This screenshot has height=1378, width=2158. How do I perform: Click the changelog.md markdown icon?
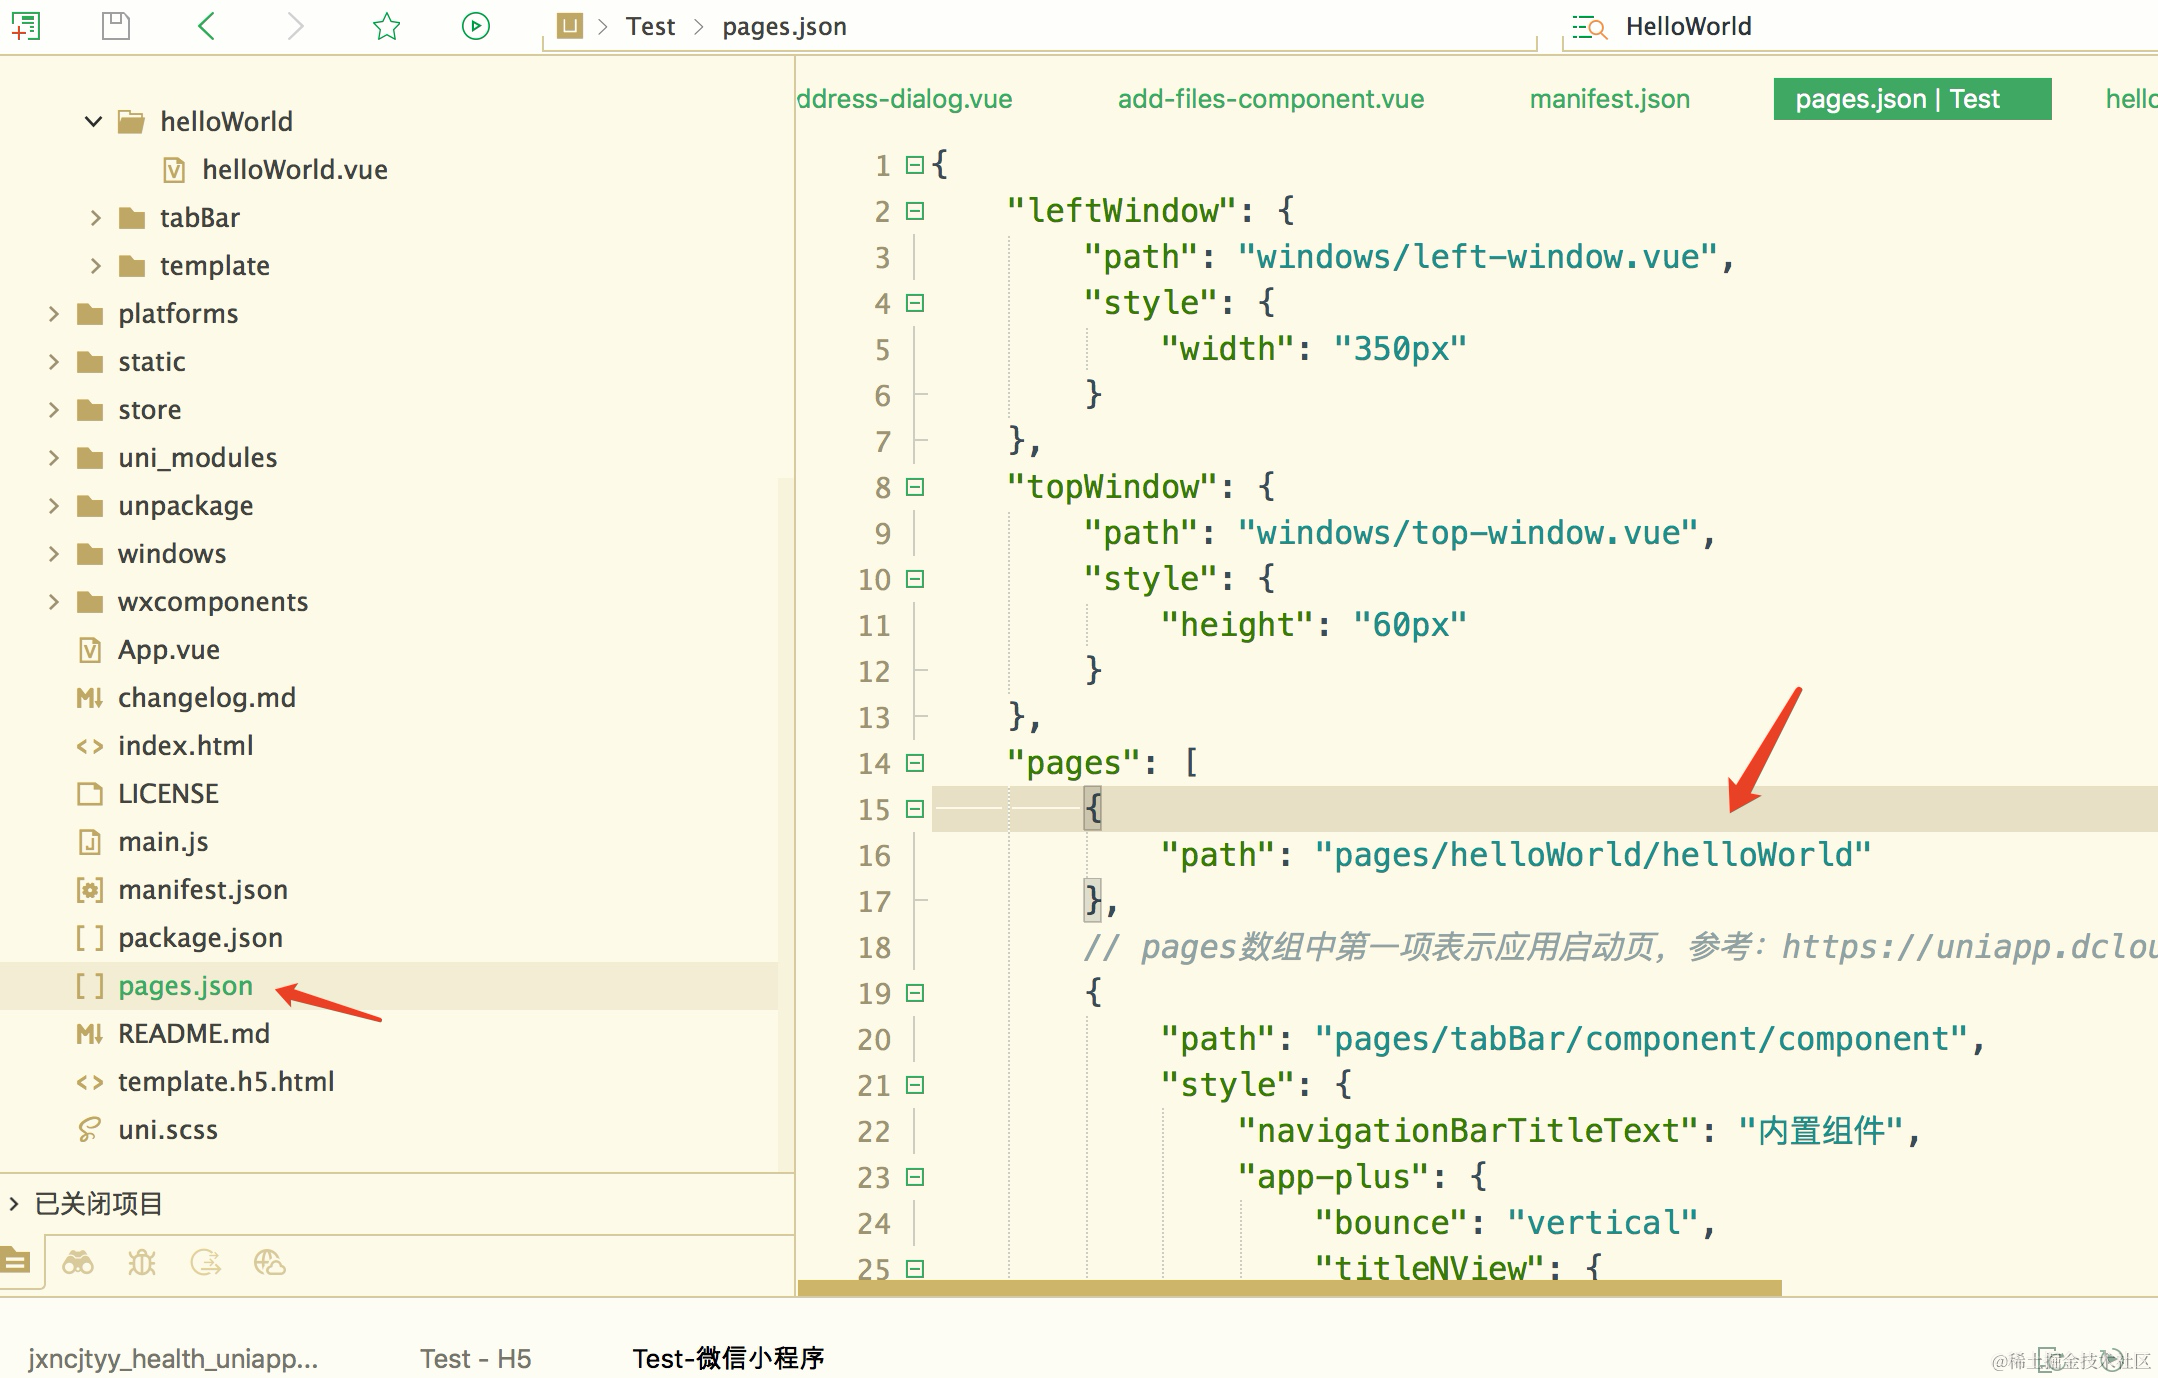tap(90, 698)
